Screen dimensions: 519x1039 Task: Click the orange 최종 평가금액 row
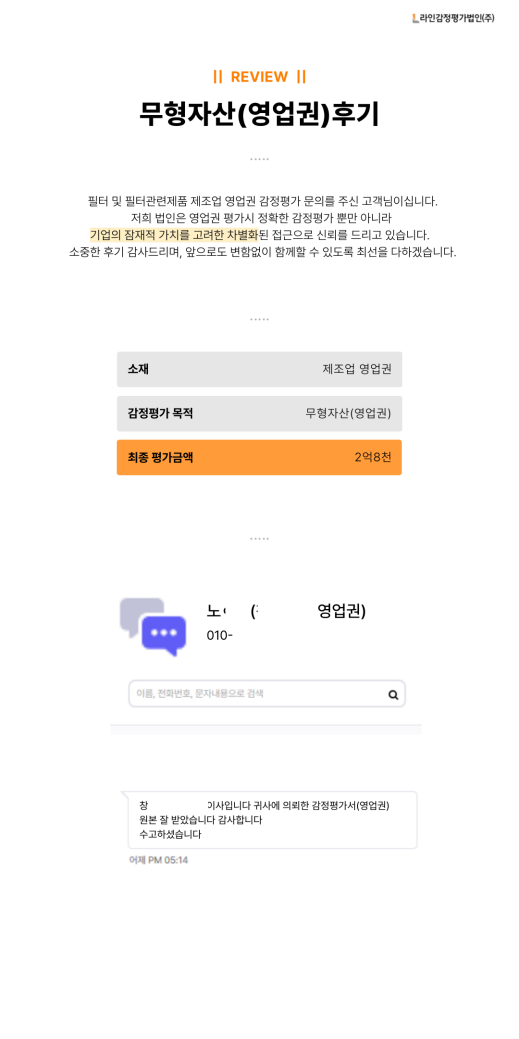pyautogui.click(x=259, y=457)
